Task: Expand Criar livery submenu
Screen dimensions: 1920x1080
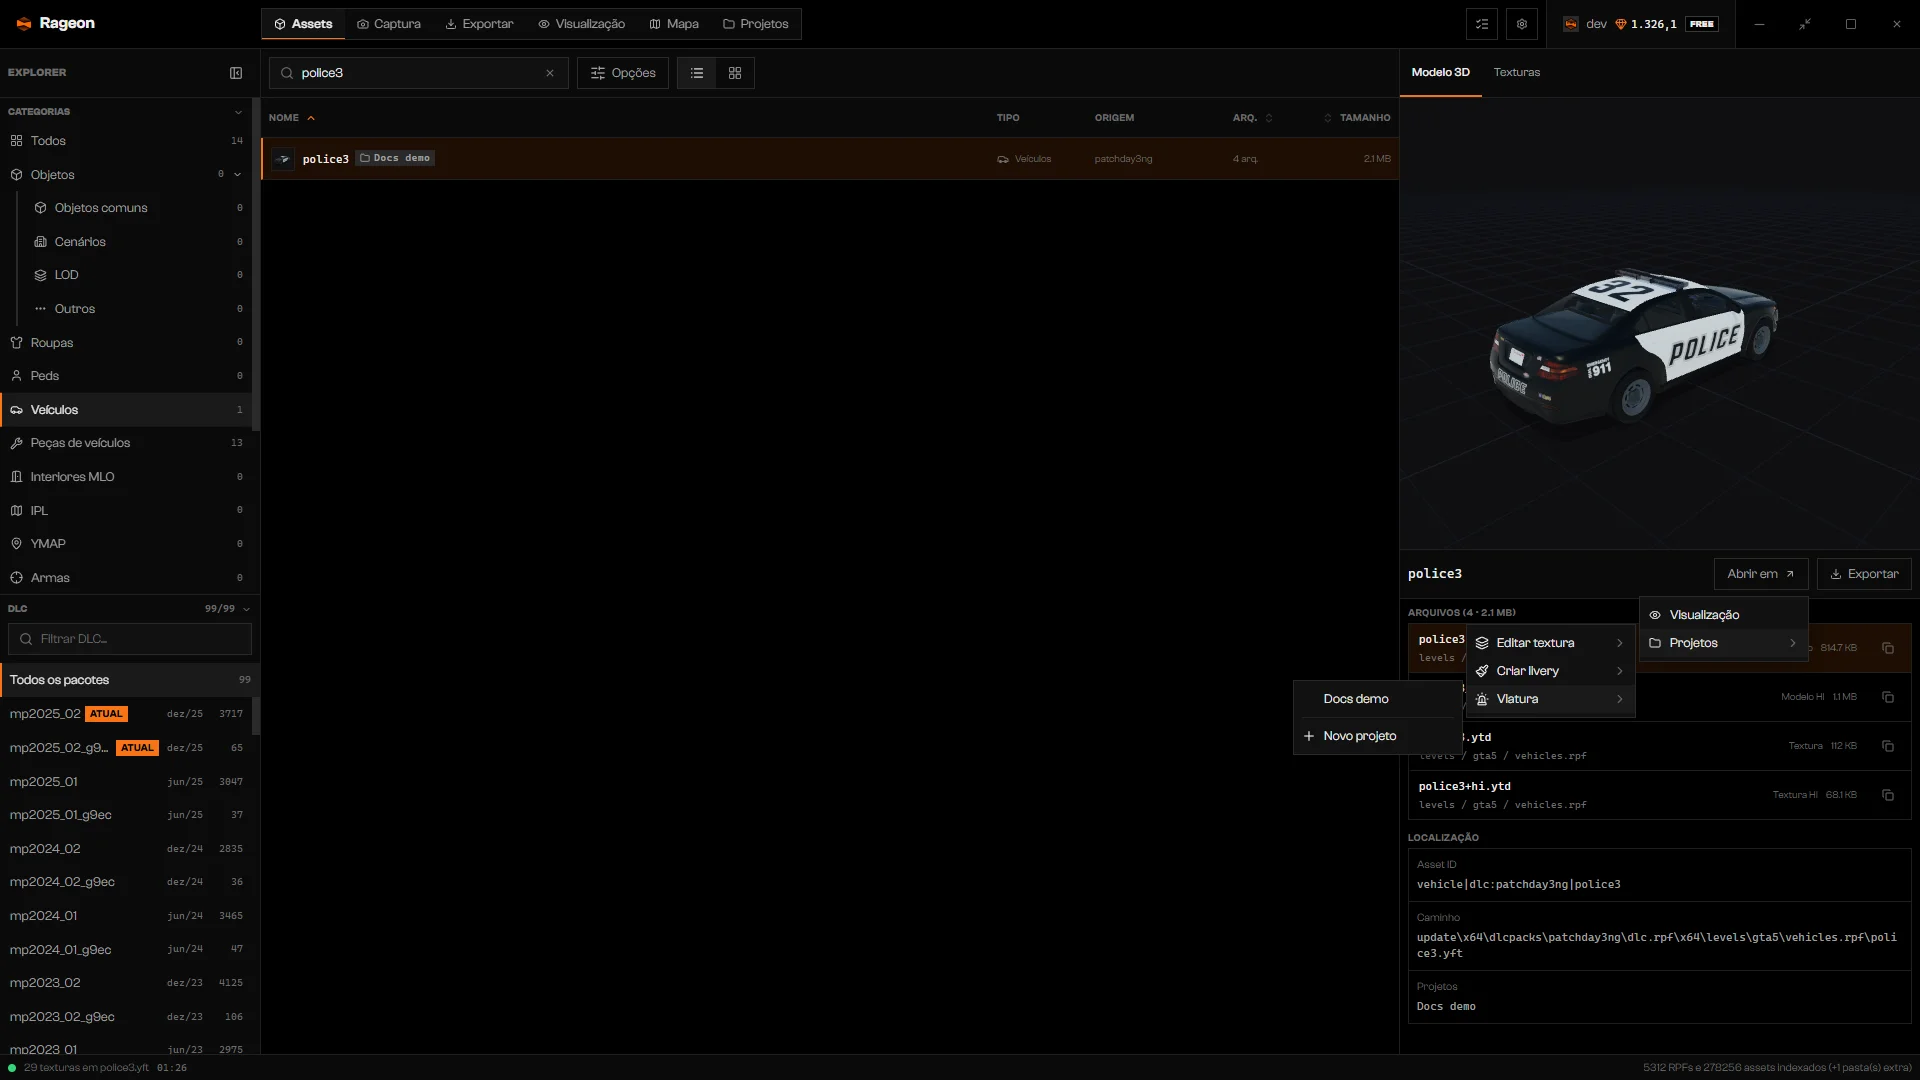Action: tap(1550, 671)
